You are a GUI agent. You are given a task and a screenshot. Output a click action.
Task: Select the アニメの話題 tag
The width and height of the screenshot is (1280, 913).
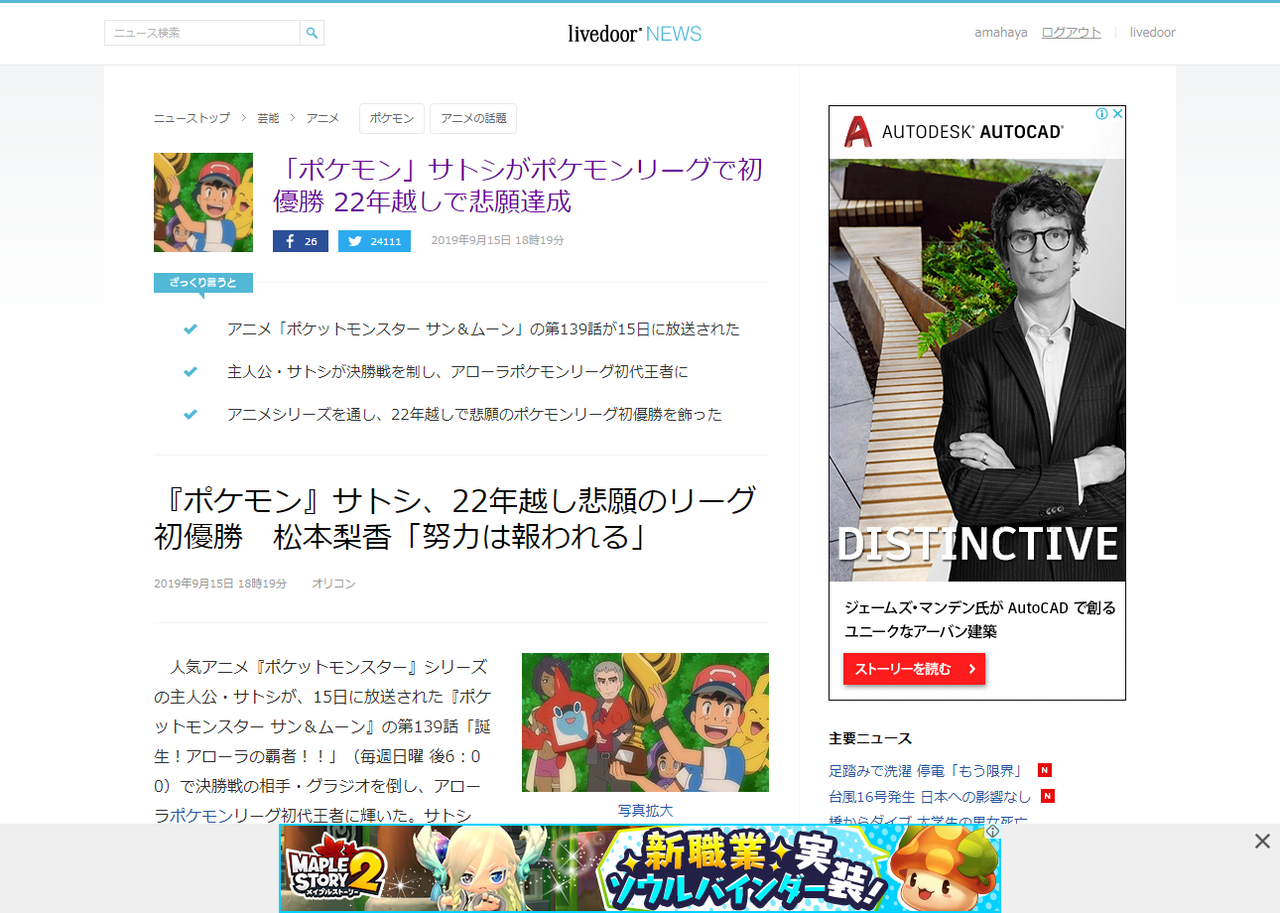pyautogui.click(x=472, y=117)
